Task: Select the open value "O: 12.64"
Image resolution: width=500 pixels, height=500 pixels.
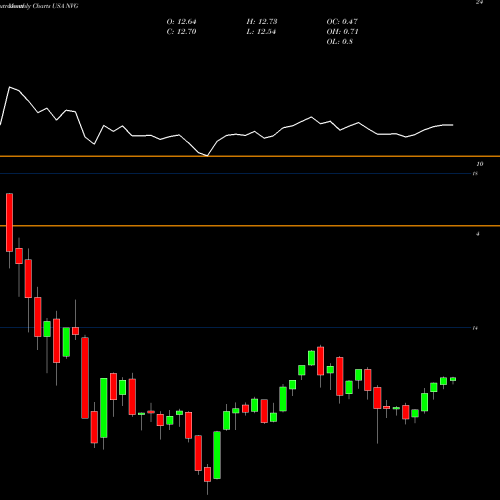Action: 181,22
